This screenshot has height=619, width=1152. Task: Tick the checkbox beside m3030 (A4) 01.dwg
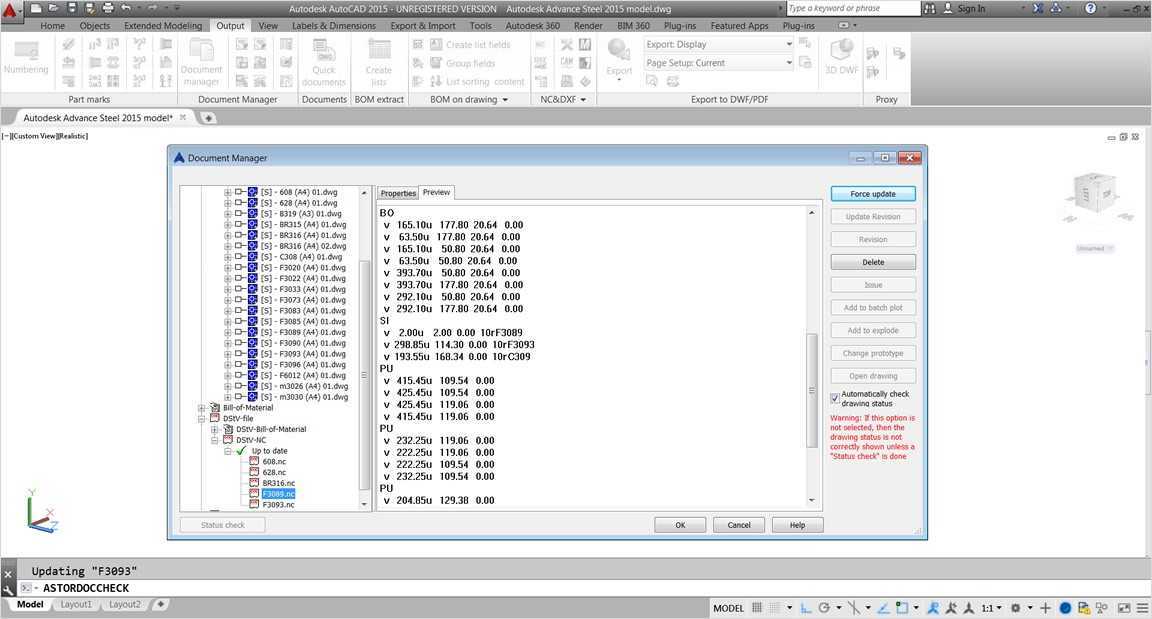point(240,397)
